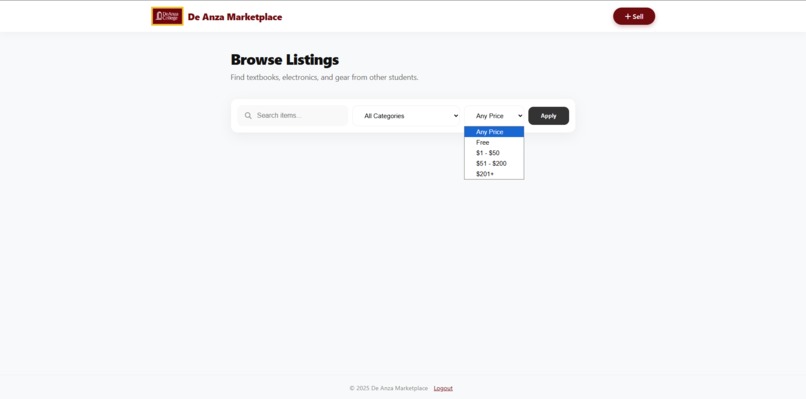The image size is (806, 399).
Task: Click the Find textbooks, electronics subtitle text
Action: point(324,78)
